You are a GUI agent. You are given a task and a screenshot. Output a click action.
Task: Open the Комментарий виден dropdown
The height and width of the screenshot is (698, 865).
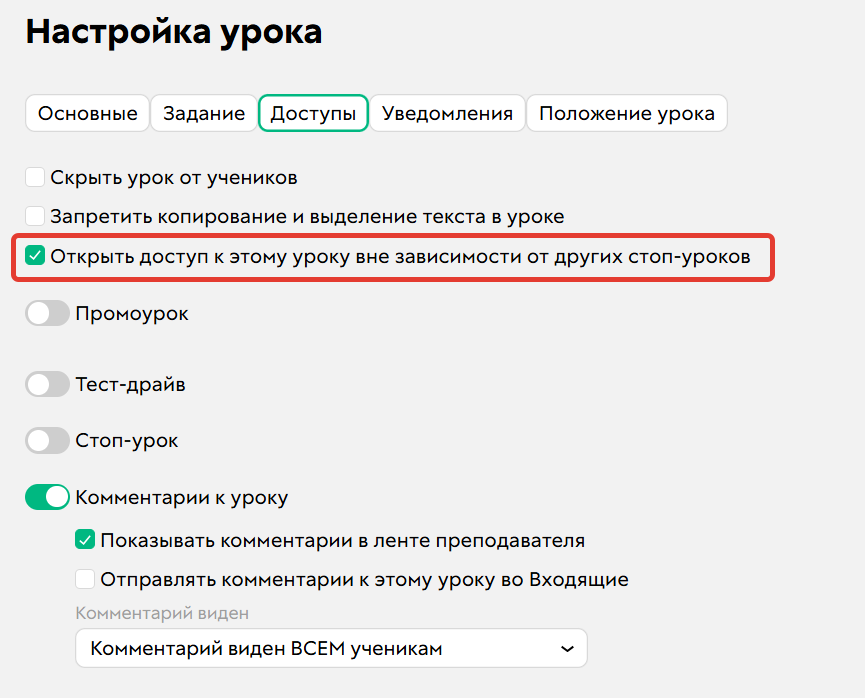click(330, 648)
